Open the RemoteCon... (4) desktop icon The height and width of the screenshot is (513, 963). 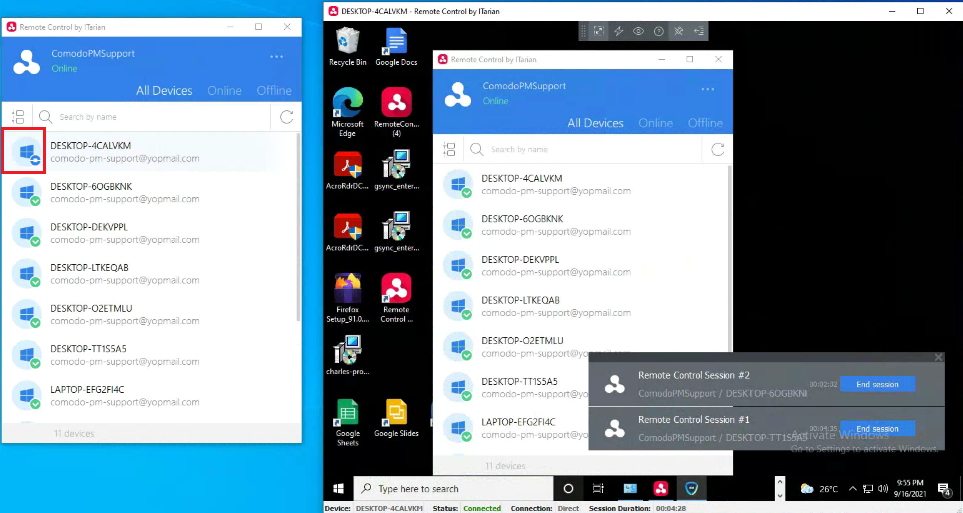point(396,112)
